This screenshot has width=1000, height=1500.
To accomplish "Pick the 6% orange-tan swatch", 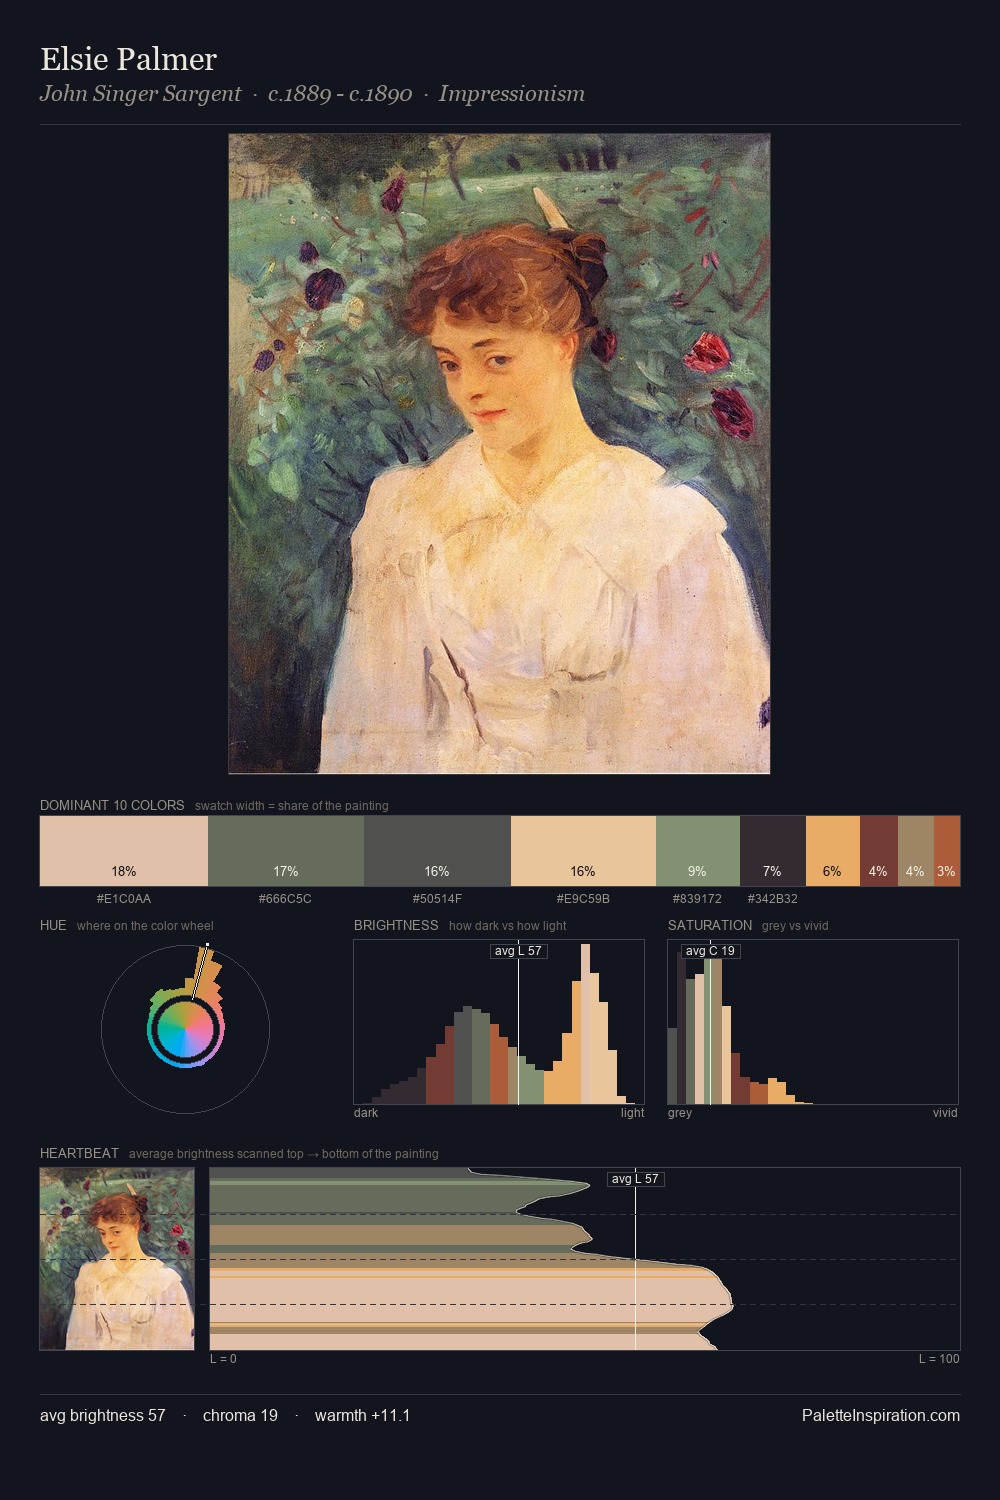I will [833, 851].
